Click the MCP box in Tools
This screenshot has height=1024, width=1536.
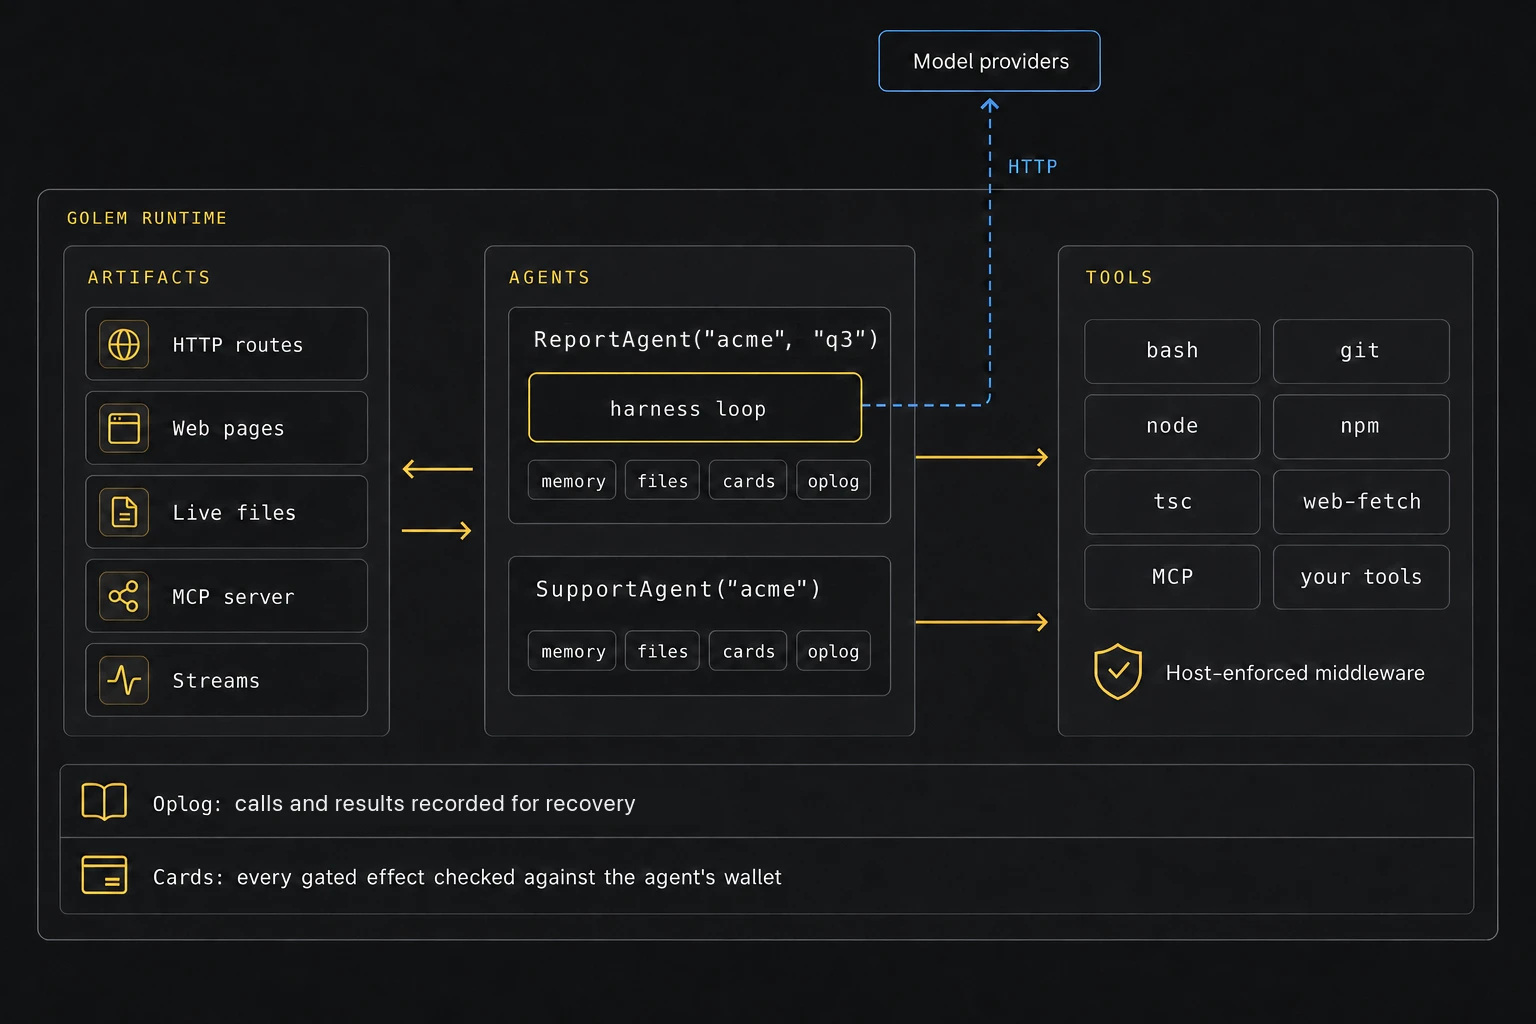[1172, 577]
